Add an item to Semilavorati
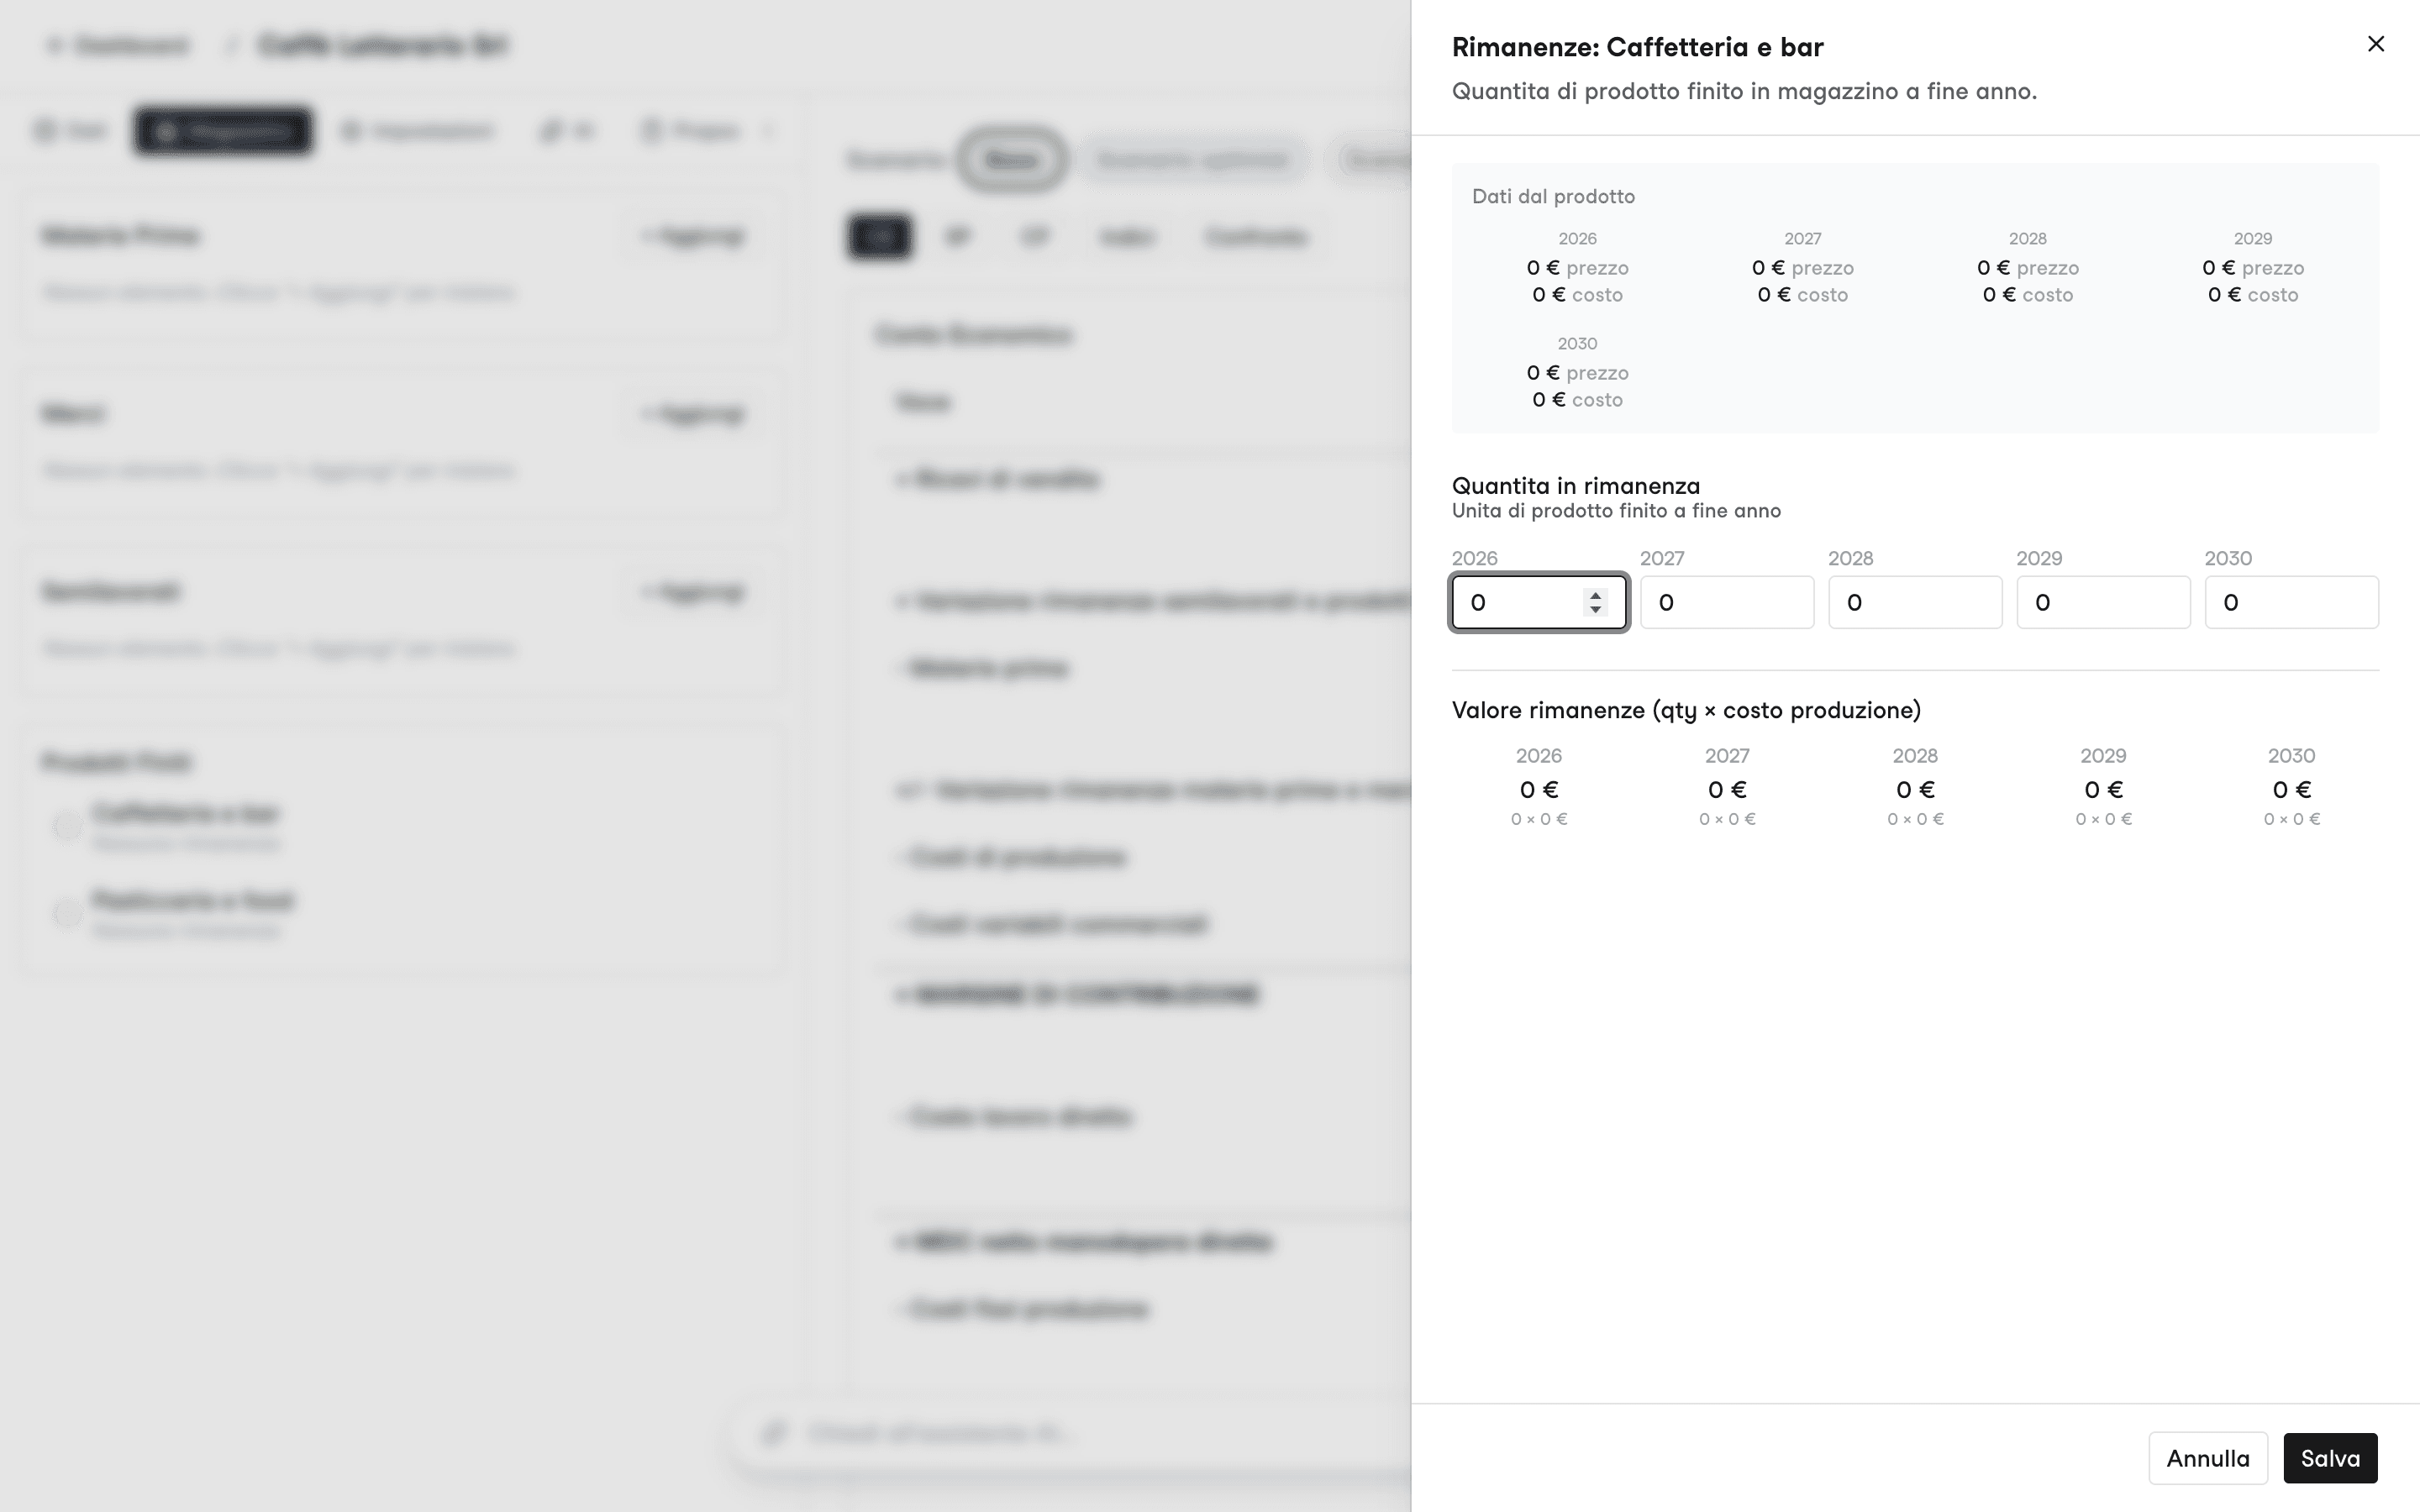The image size is (2420, 1512). [694, 592]
